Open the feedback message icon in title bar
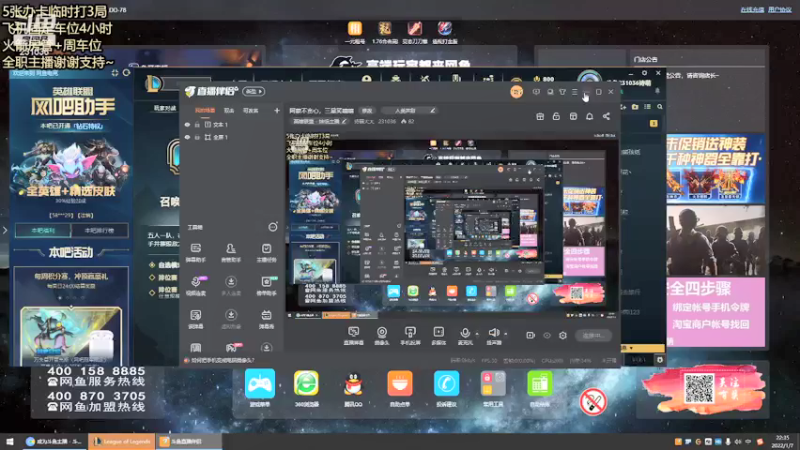The width and height of the screenshot is (800, 450). [x=536, y=92]
